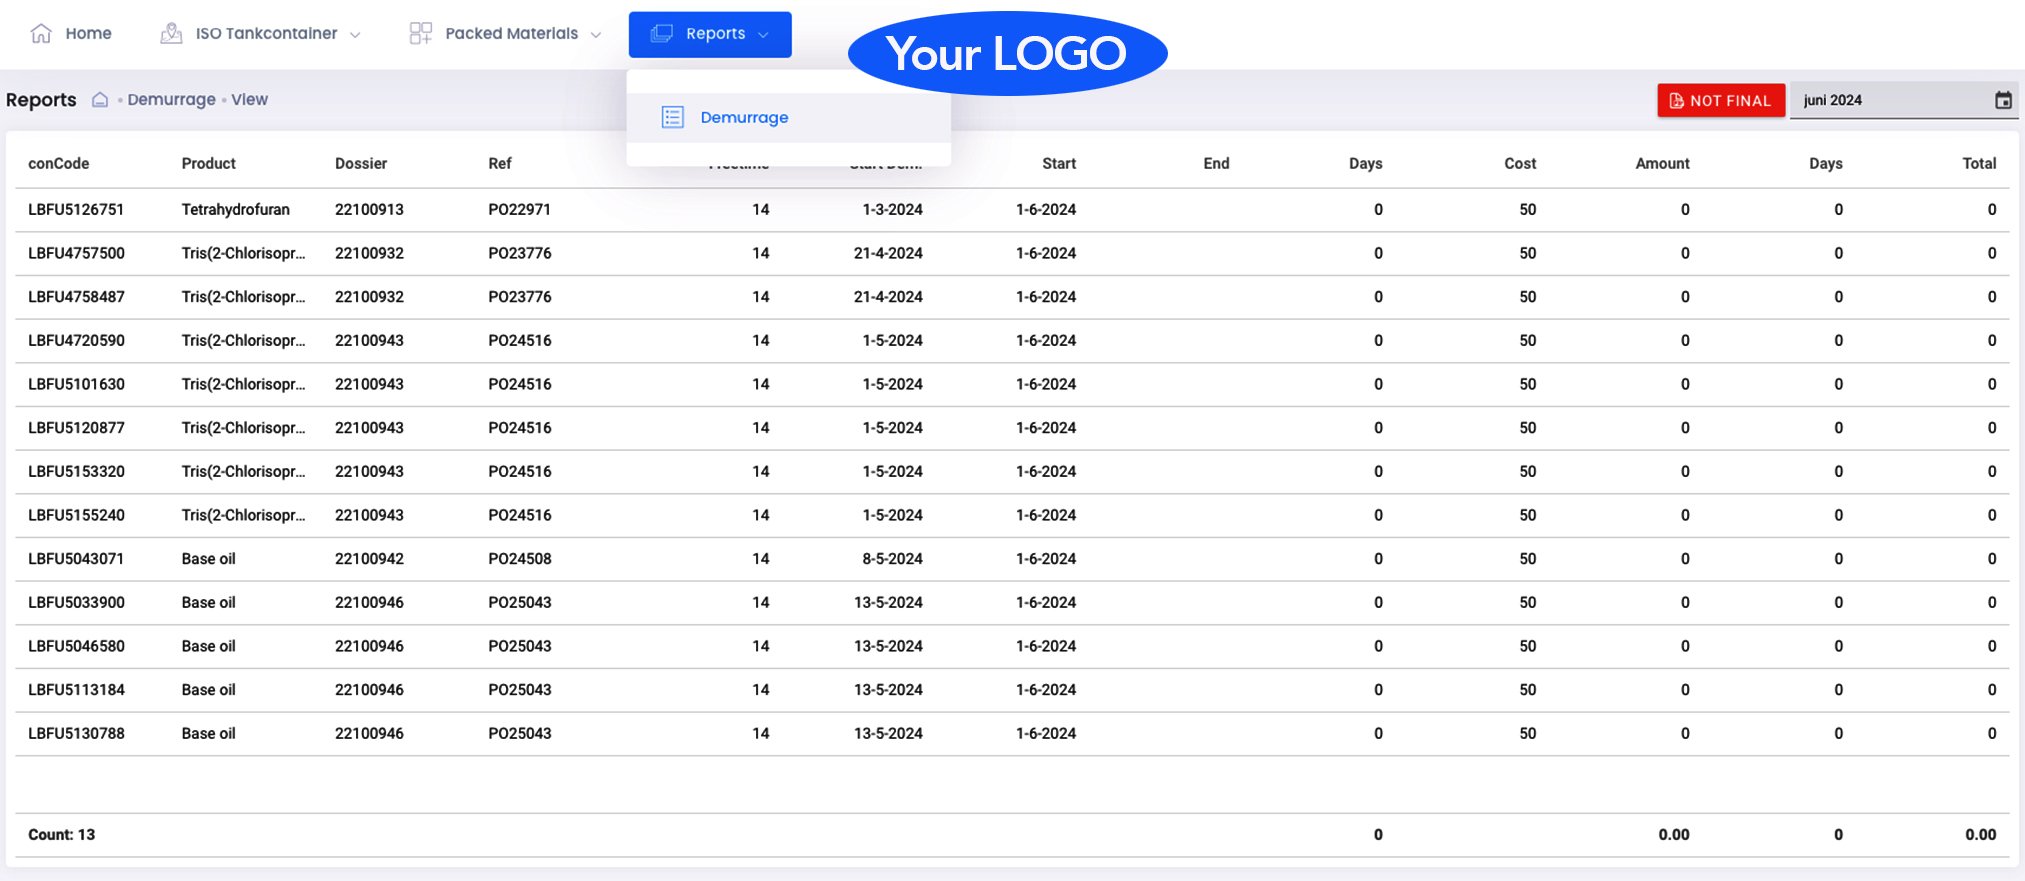
Task: Sort by the Start column header
Action: click(x=1059, y=163)
